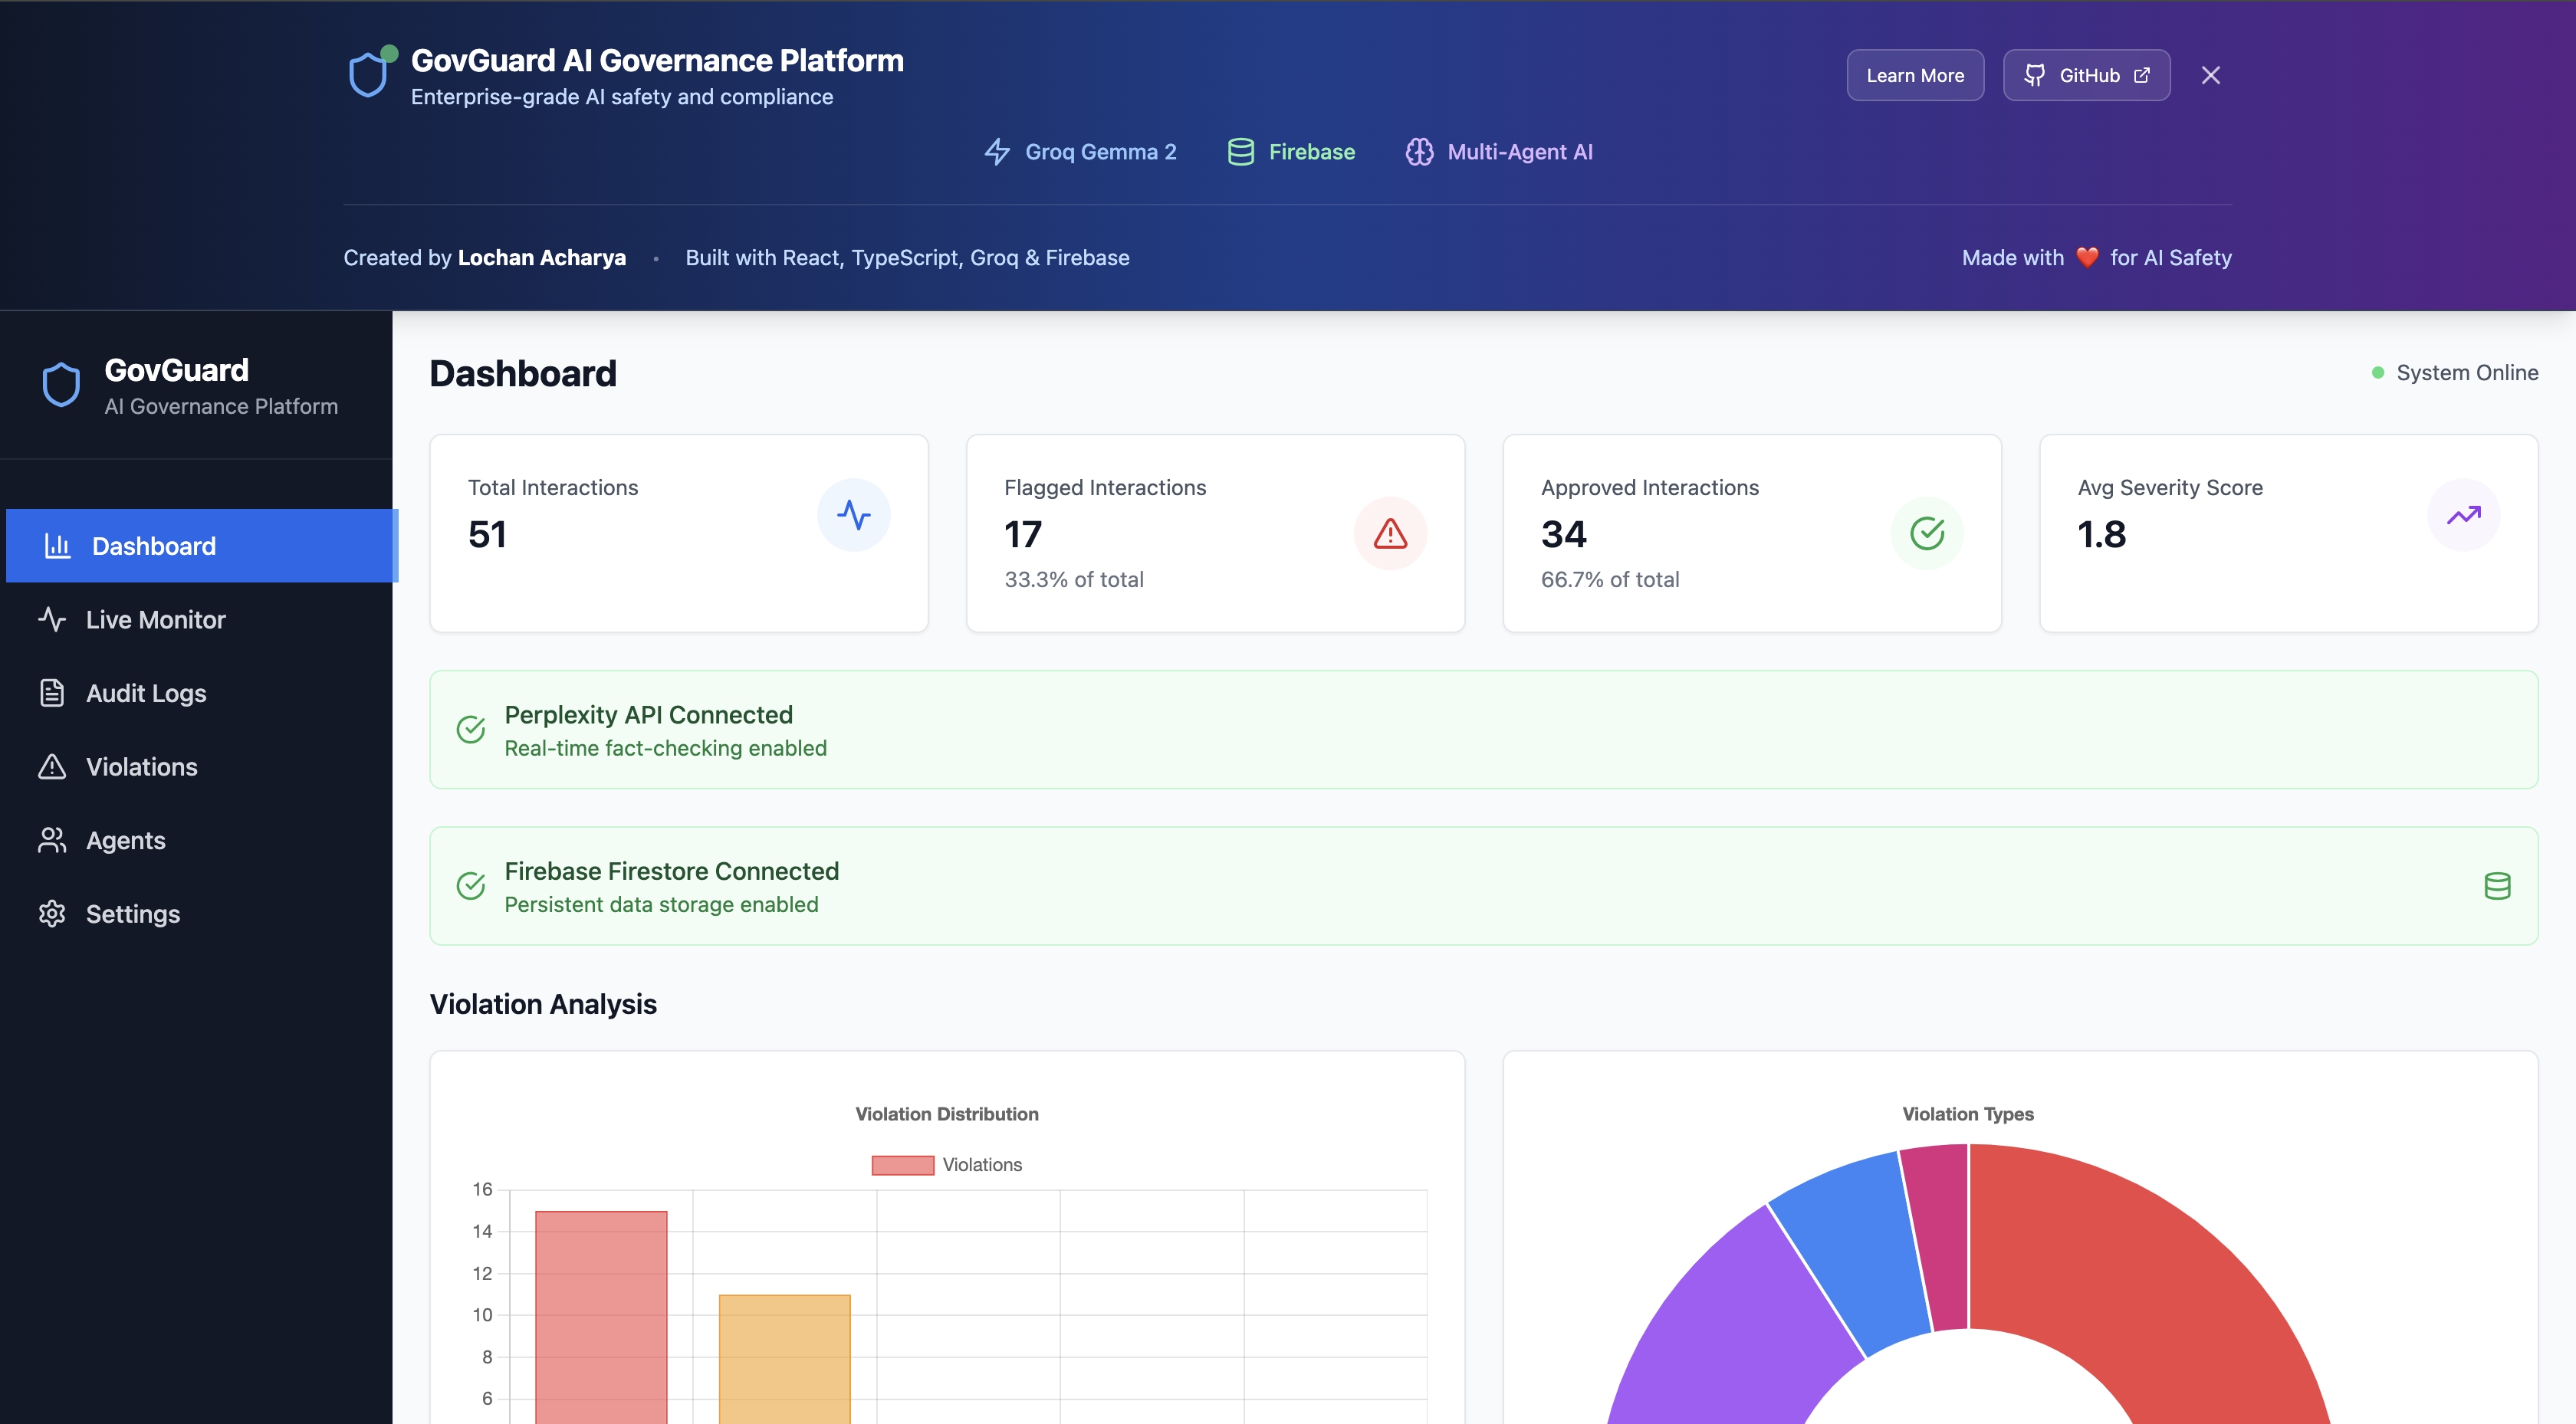Dismiss the GovGuard promo banner
The height and width of the screenshot is (1424, 2576).
(x=2210, y=75)
